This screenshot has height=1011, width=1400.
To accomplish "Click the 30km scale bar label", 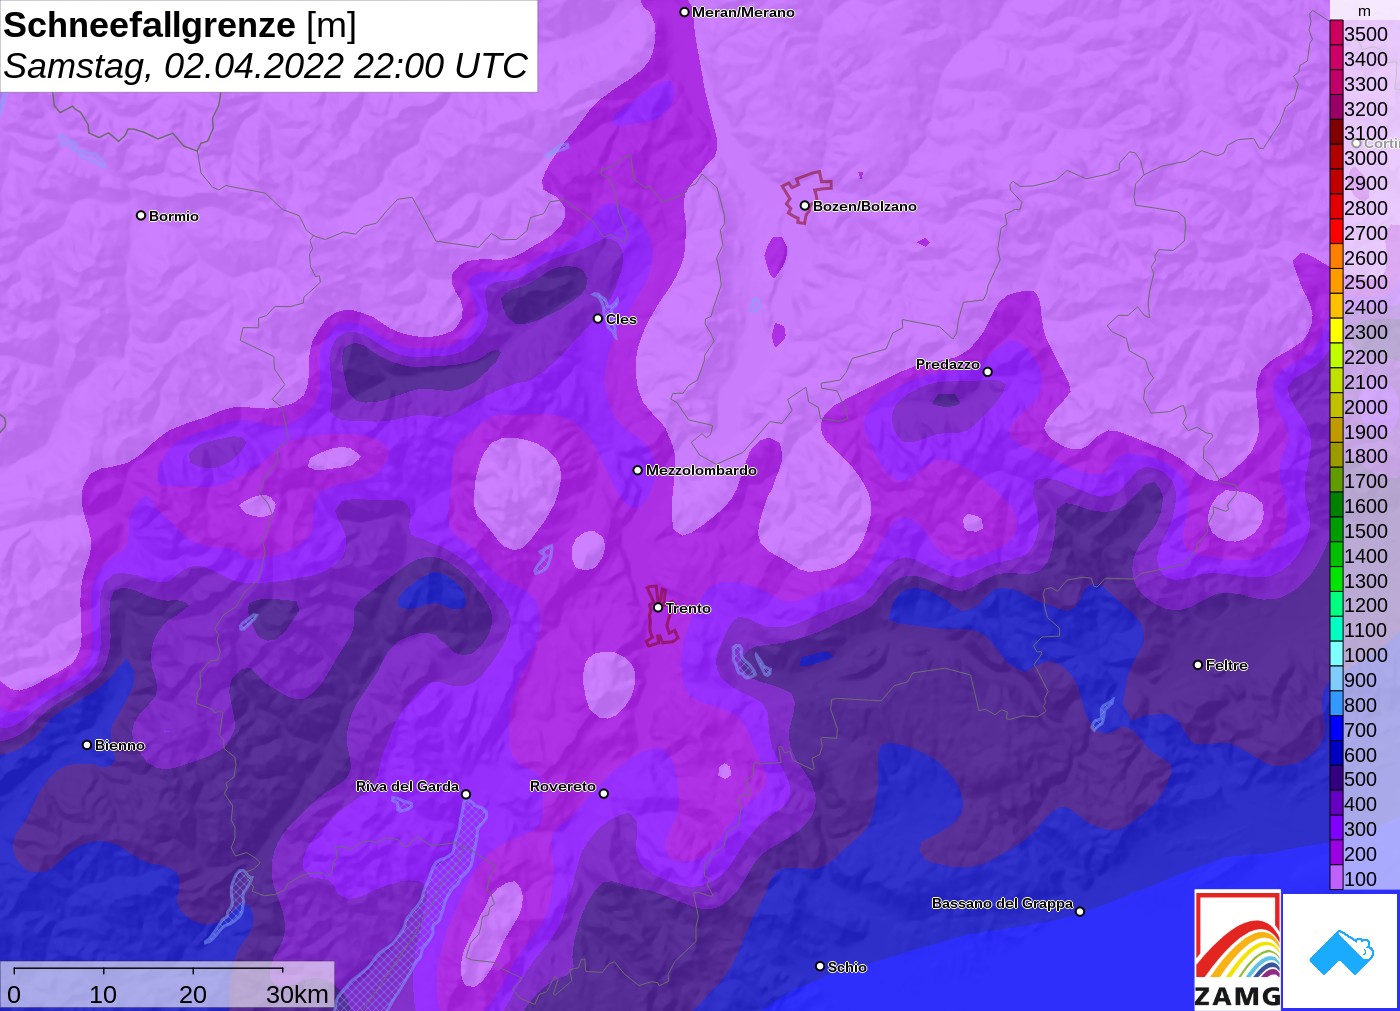I will [297, 994].
